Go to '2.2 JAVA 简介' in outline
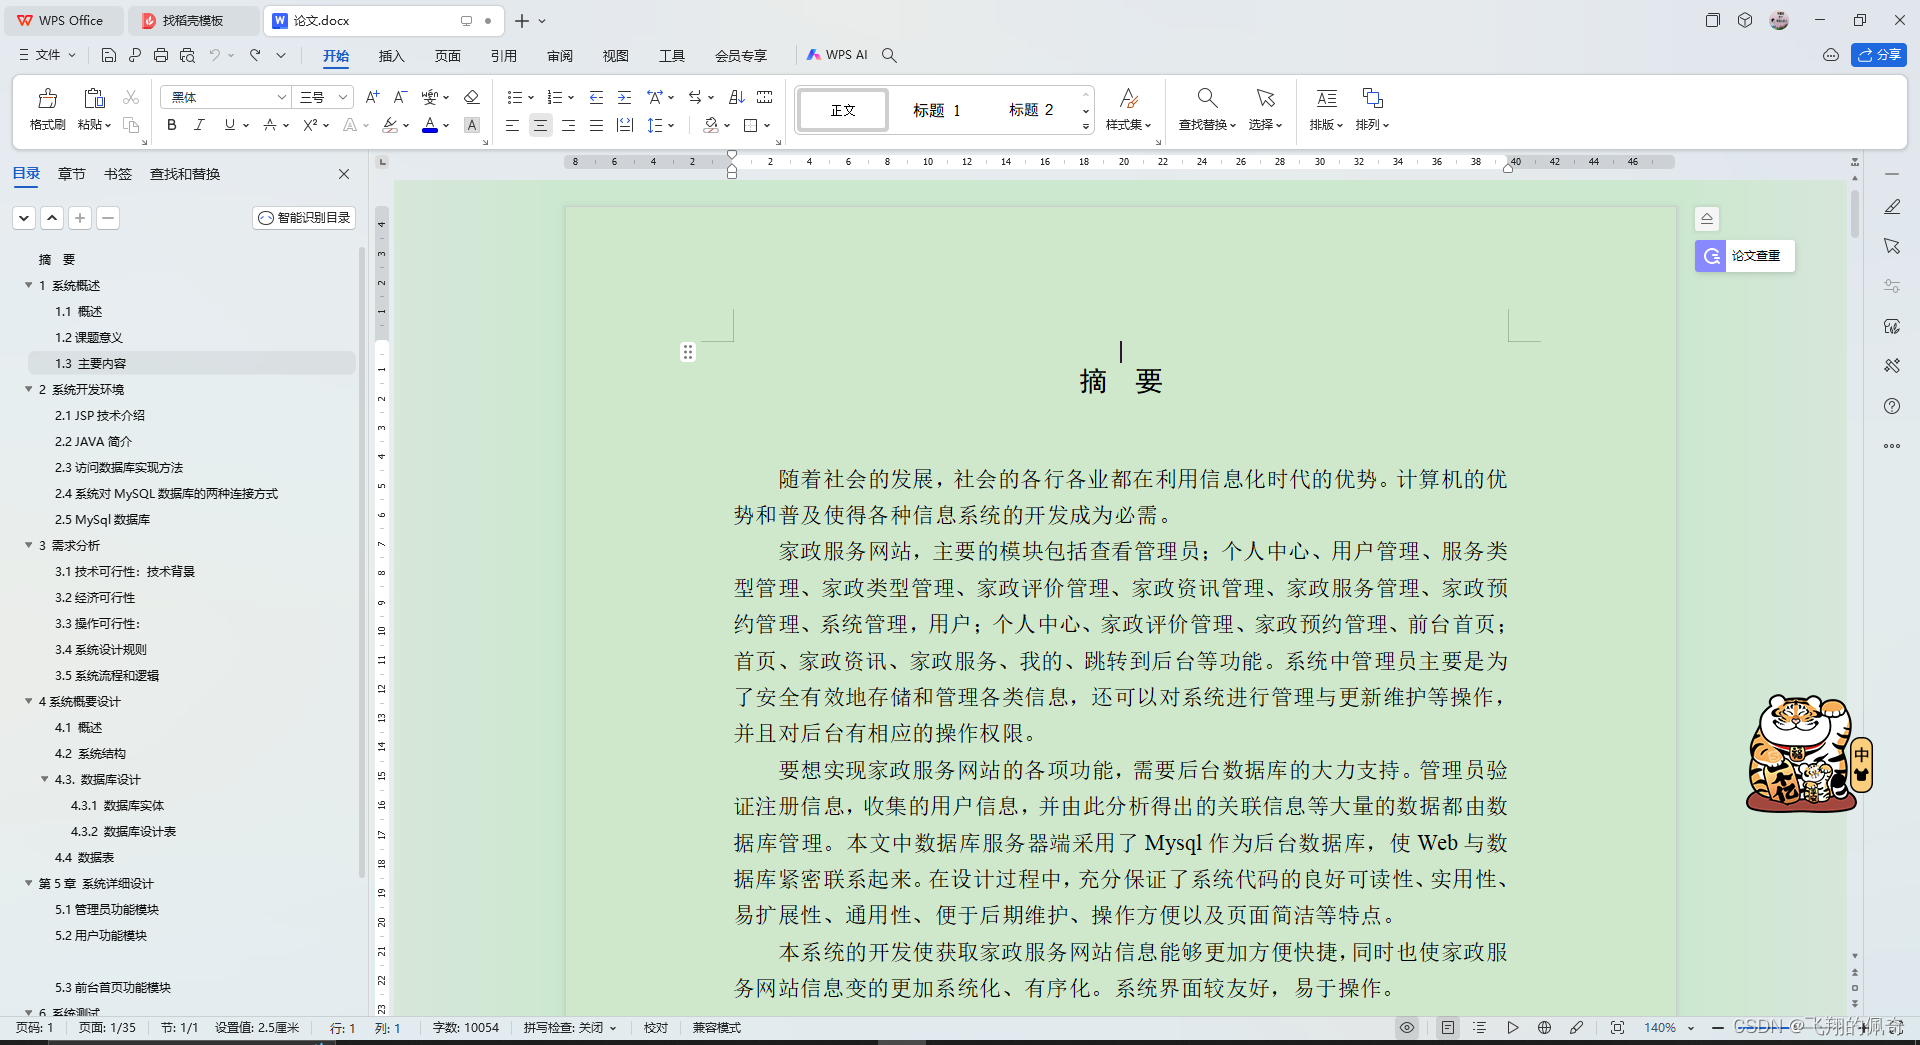The height and width of the screenshot is (1045, 1920). click(x=93, y=441)
